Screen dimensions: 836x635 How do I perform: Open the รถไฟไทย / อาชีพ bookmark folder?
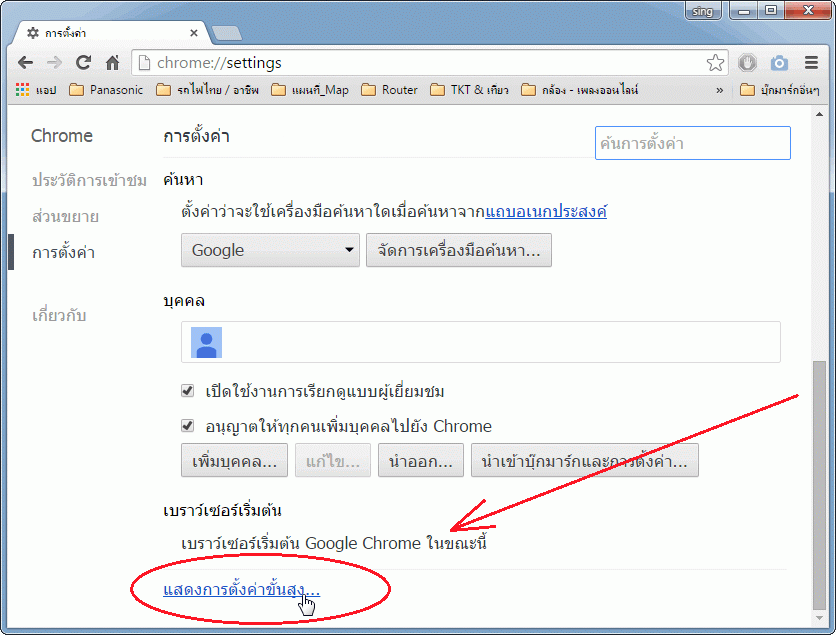point(208,90)
